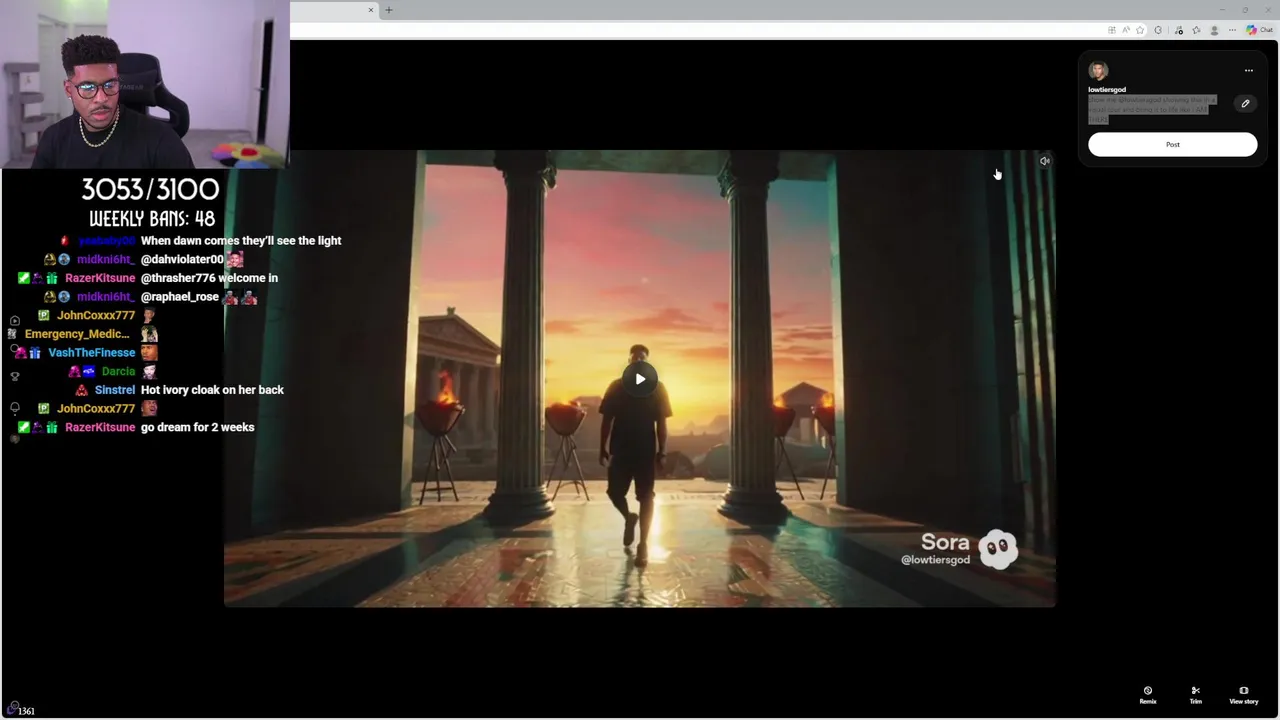Click the Emergency_Medic username in chat
Image resolution: width=1280 pixels, height=720 pixels.
pos(77,334)
